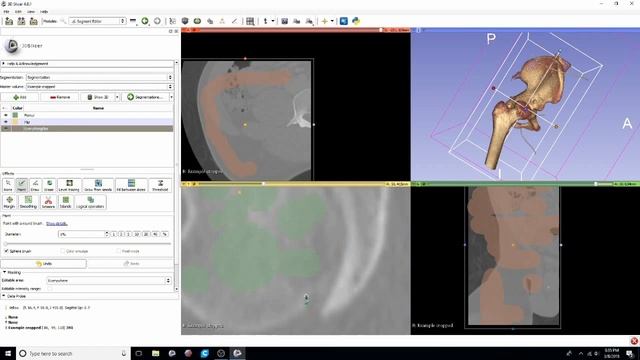Open the Help menu

44,11
